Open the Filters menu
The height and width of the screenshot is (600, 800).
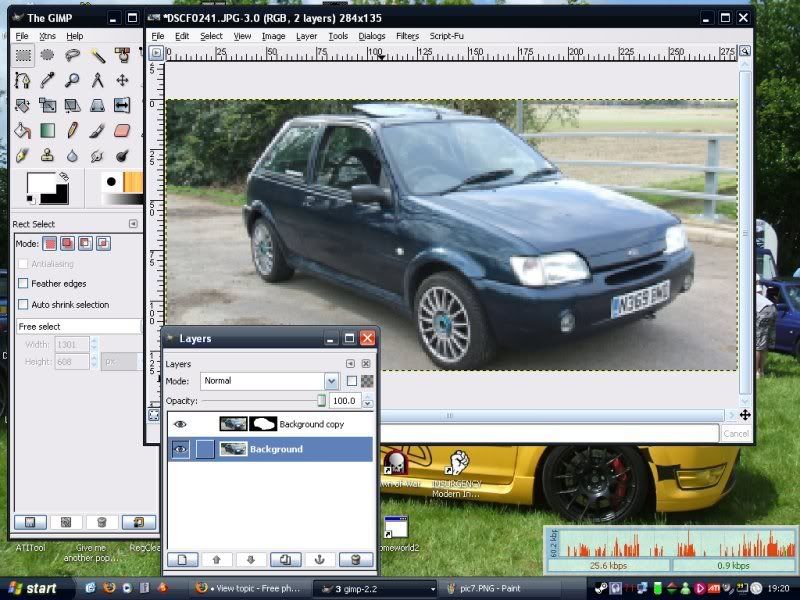pos(407,36)
